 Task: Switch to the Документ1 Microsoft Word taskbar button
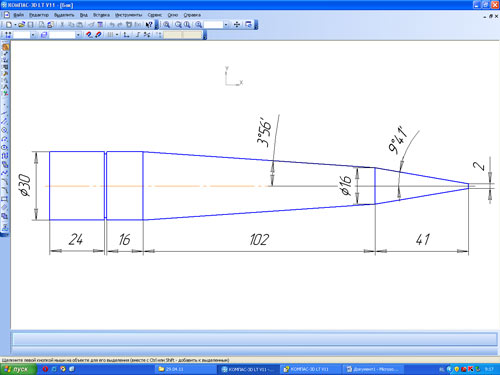point(374,369)
